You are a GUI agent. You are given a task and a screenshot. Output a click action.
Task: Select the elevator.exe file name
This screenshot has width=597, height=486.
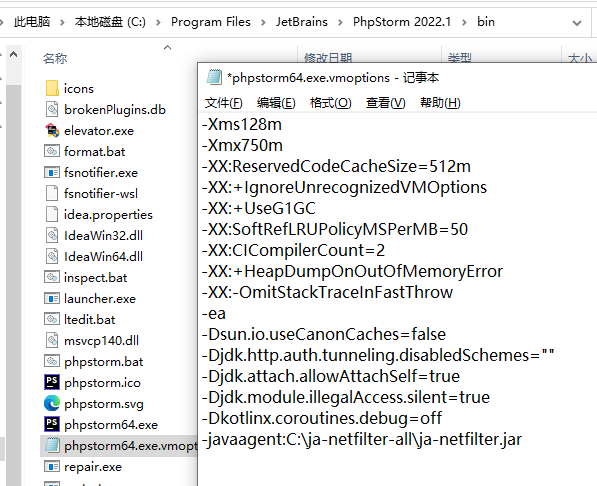[x=99, y=131]
